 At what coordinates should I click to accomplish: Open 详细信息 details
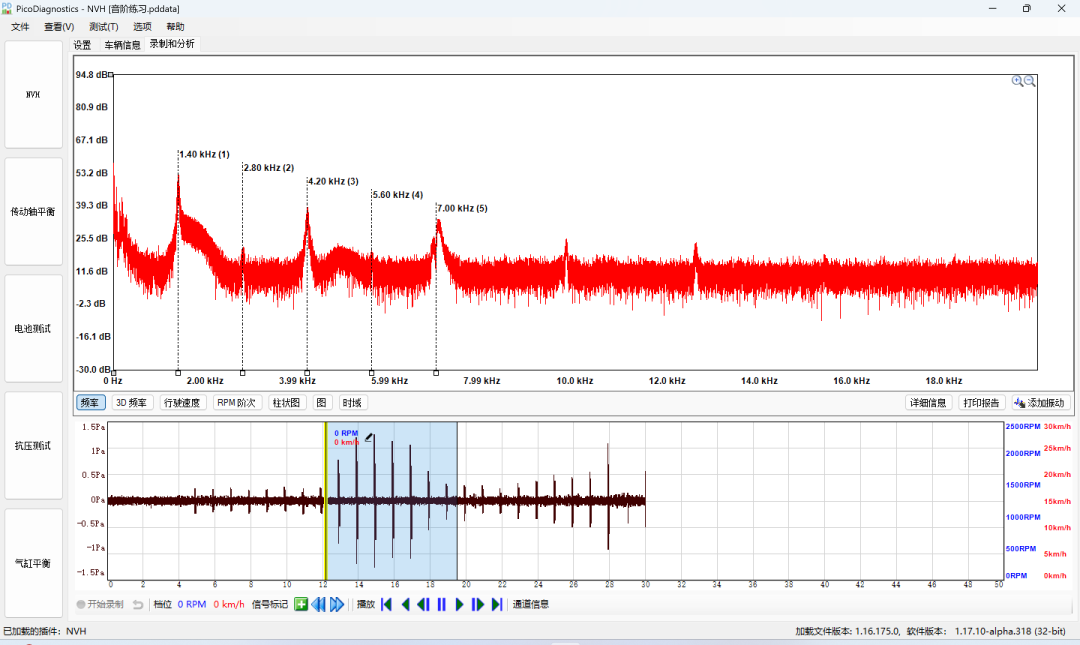pyautogui.click(x=928, y=402)
